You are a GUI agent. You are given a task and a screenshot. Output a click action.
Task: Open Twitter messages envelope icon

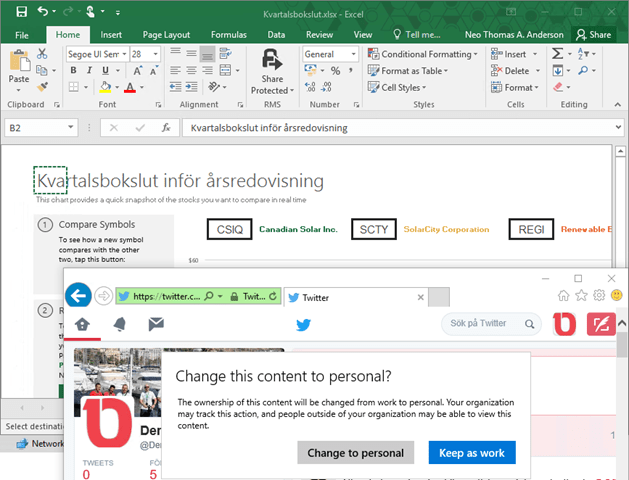pos(156,323)
